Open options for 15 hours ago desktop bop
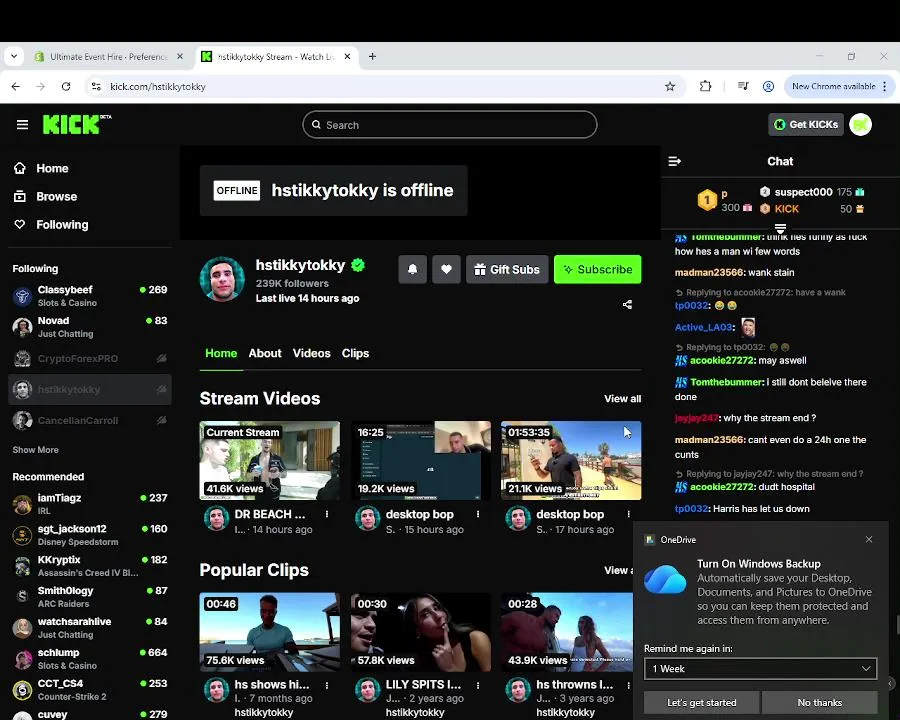900x720 pixels. pos(478,514)
